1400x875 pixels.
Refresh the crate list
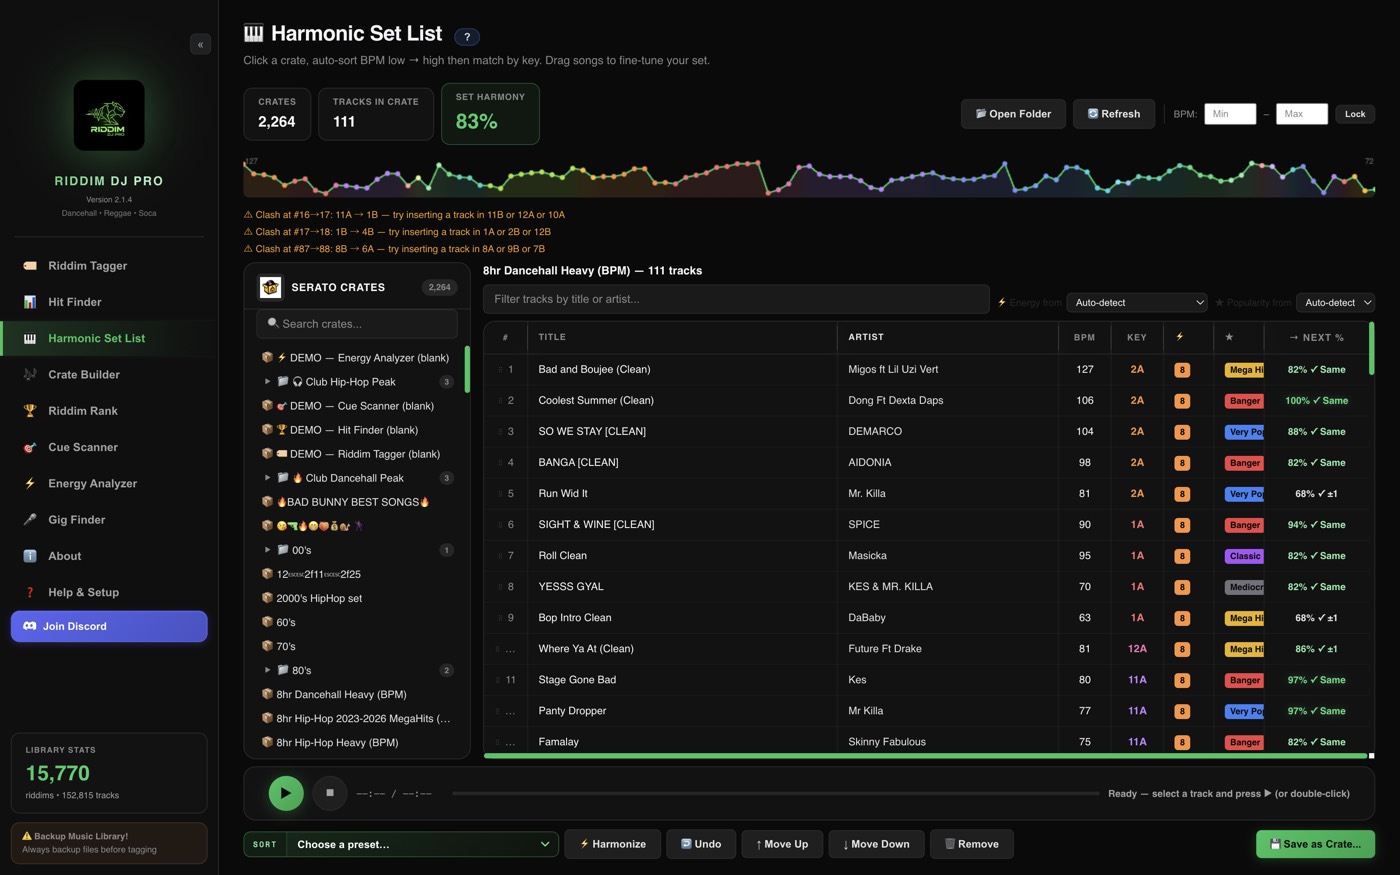click(x=1114, y=114)
